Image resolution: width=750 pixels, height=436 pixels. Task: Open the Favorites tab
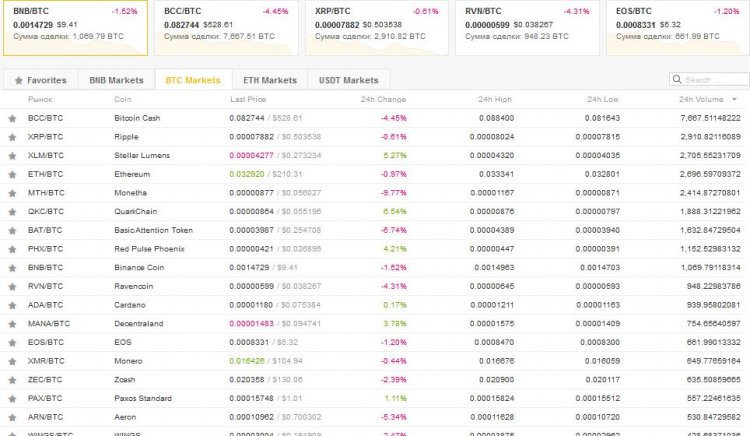41,80
